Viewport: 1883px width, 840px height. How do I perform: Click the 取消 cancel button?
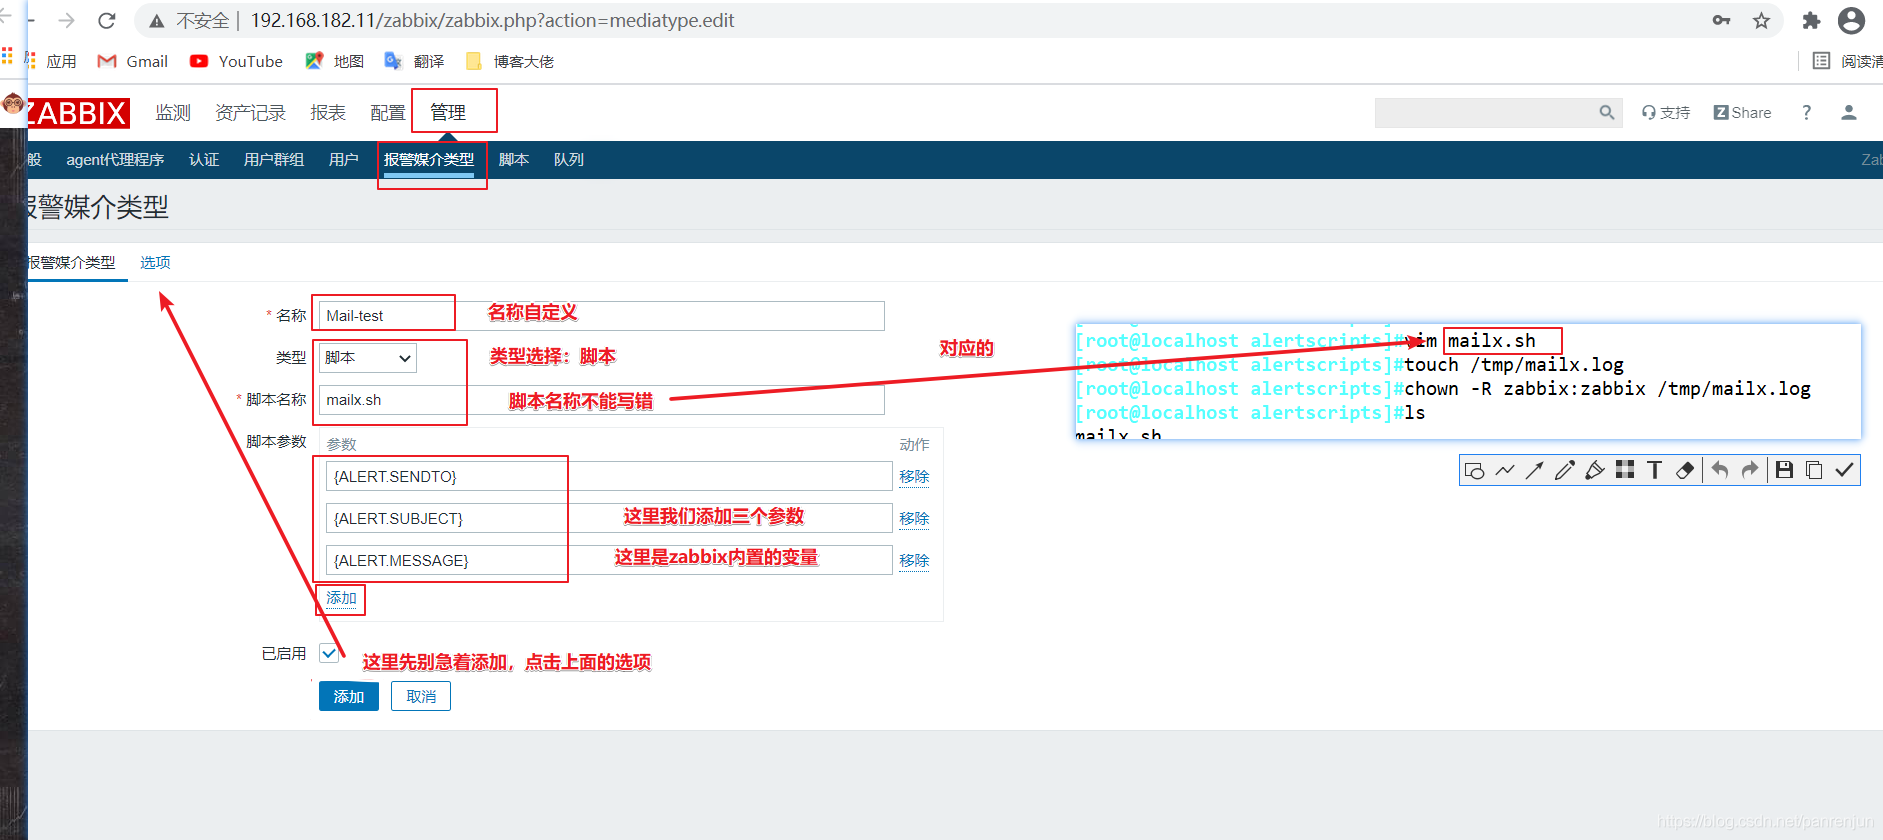(x=421, y=696)
